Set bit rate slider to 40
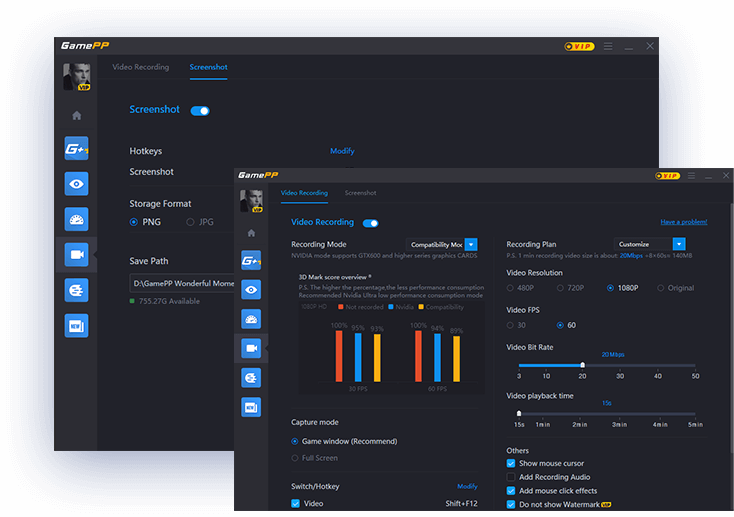 [658, 365]
